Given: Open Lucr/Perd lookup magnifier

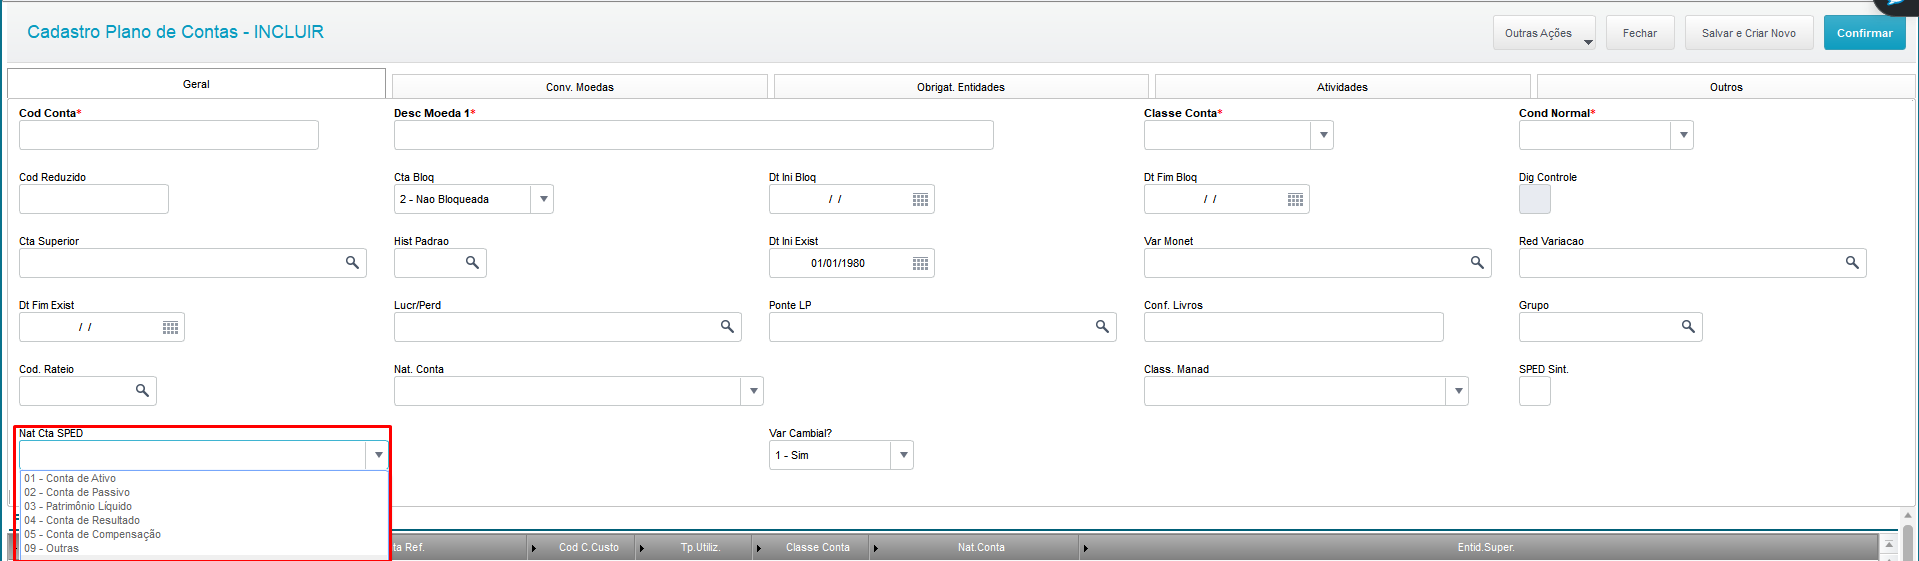Looking at the screenshot, I should (727, 327).
